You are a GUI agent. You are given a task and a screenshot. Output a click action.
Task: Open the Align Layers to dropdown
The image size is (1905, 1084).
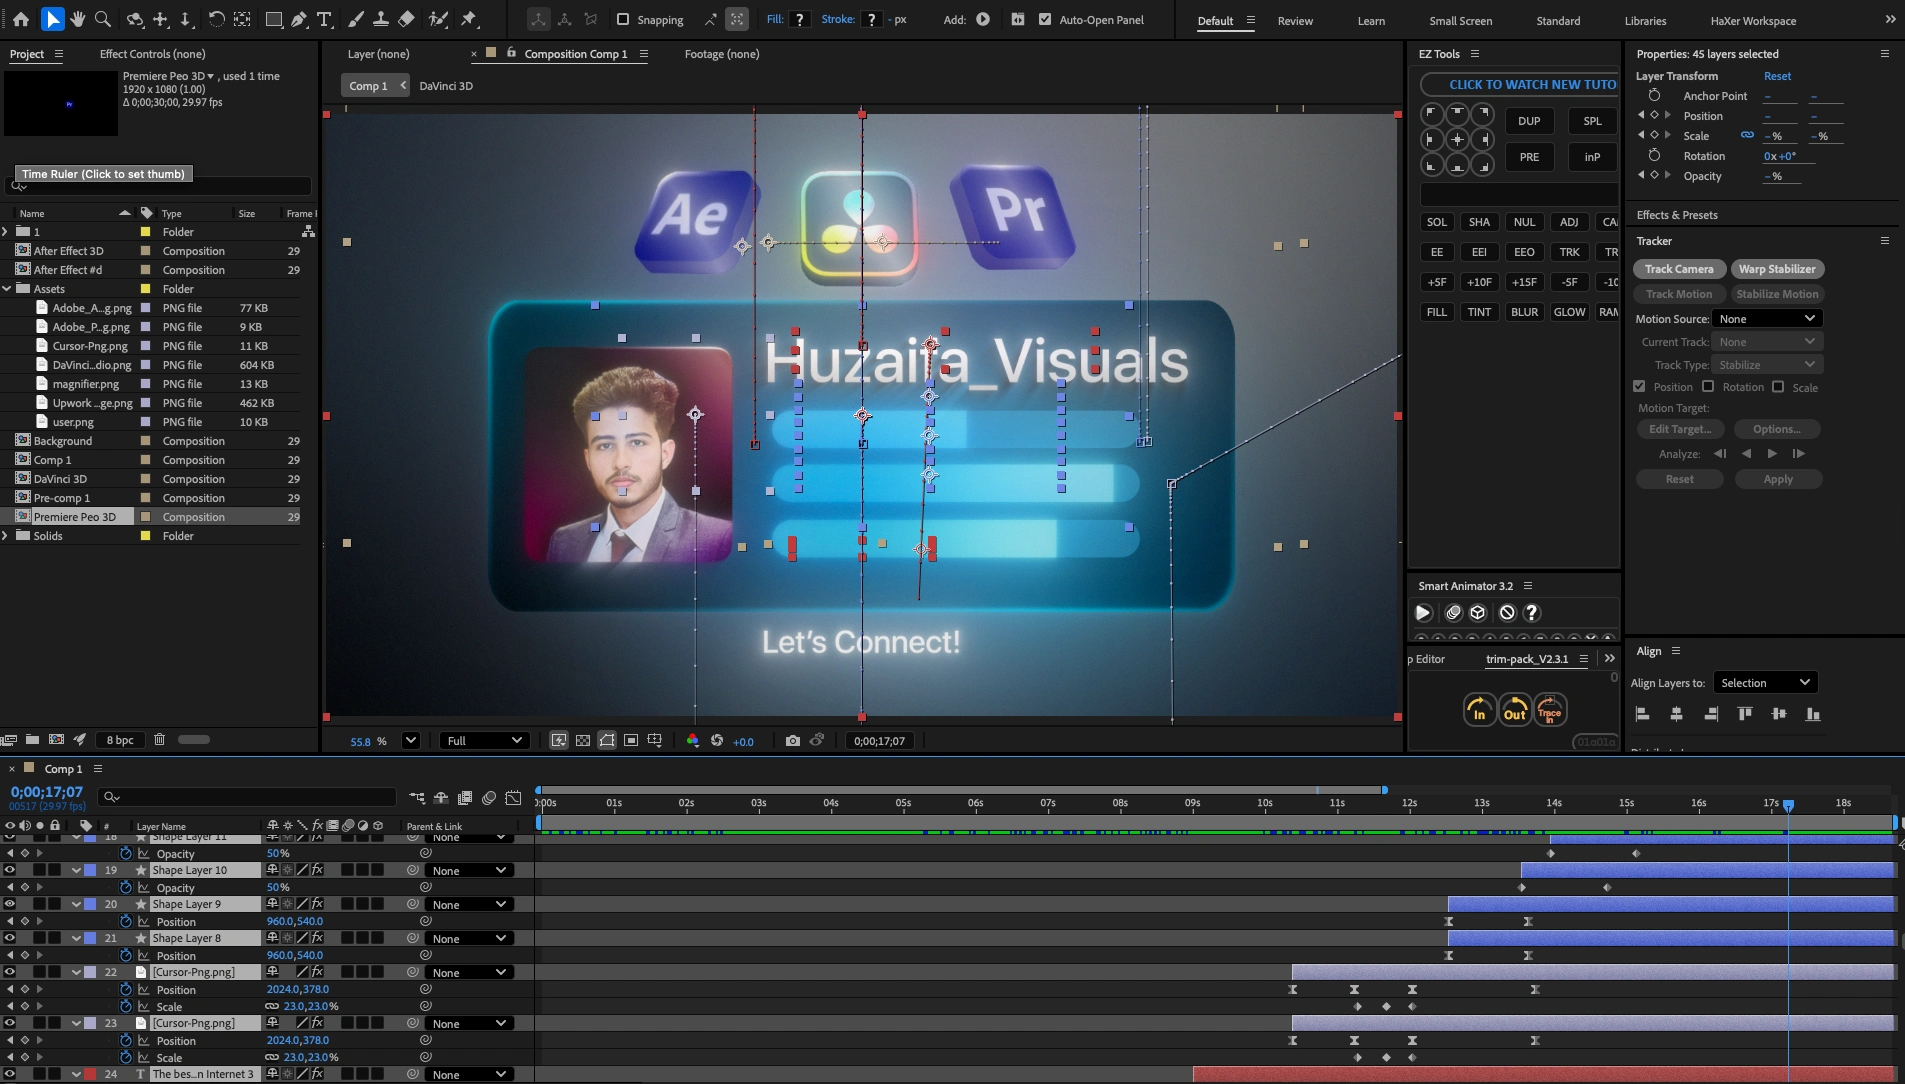click(x=1764, y=682)
